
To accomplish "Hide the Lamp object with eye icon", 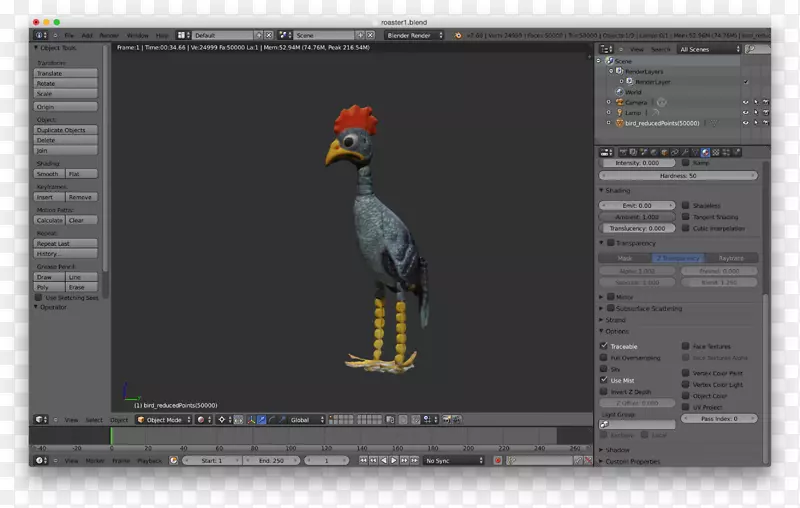I will tap(745, 113).
